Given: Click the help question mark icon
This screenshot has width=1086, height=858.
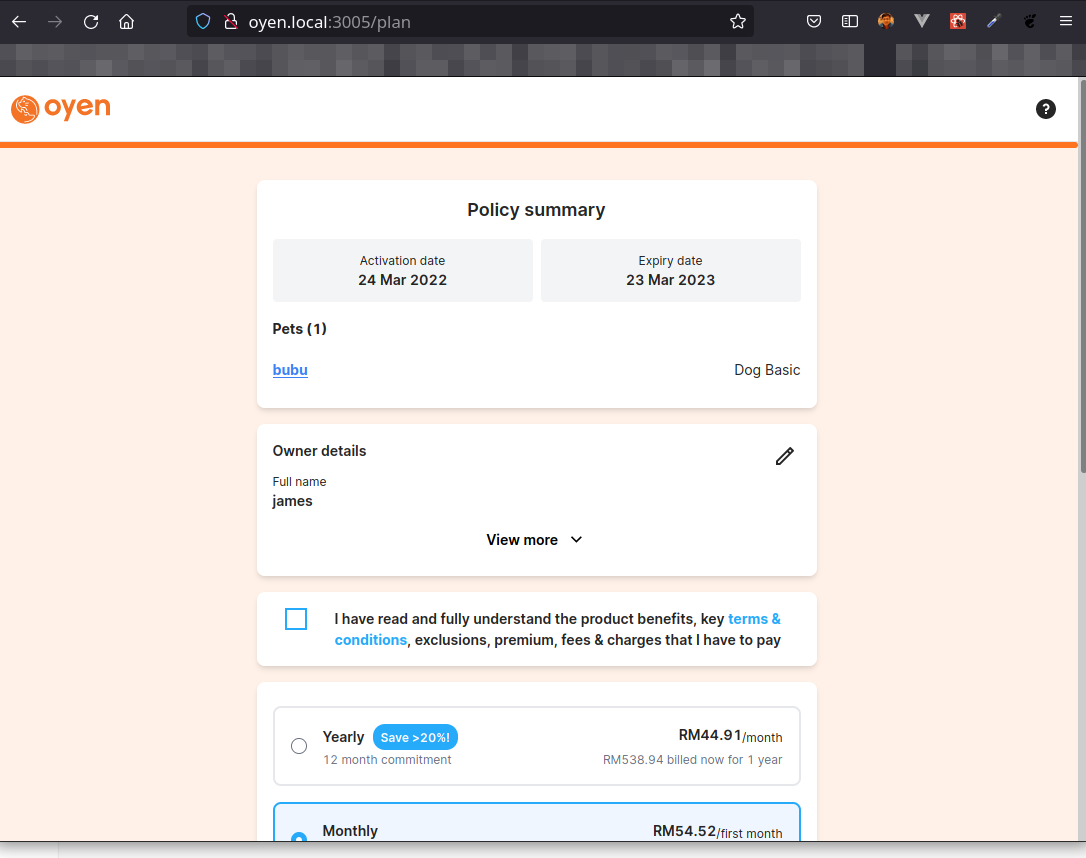Looking at the screenshot, I should tap(1045, 109).
